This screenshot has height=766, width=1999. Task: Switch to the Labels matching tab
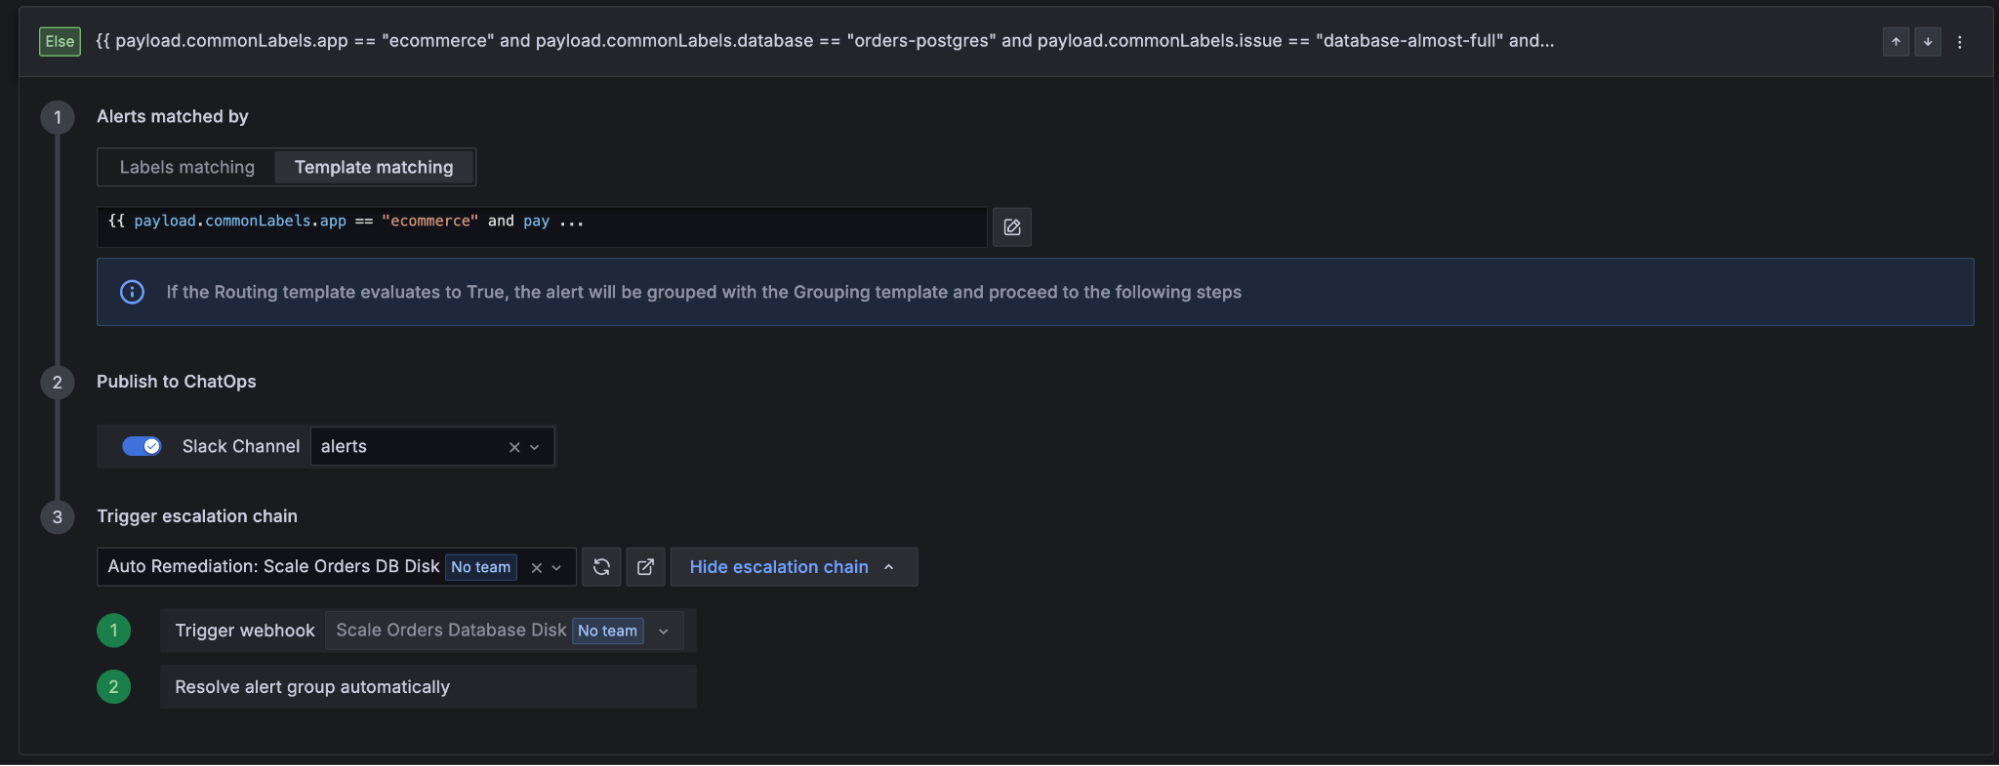pyautogui.click(x=186, y=167)
